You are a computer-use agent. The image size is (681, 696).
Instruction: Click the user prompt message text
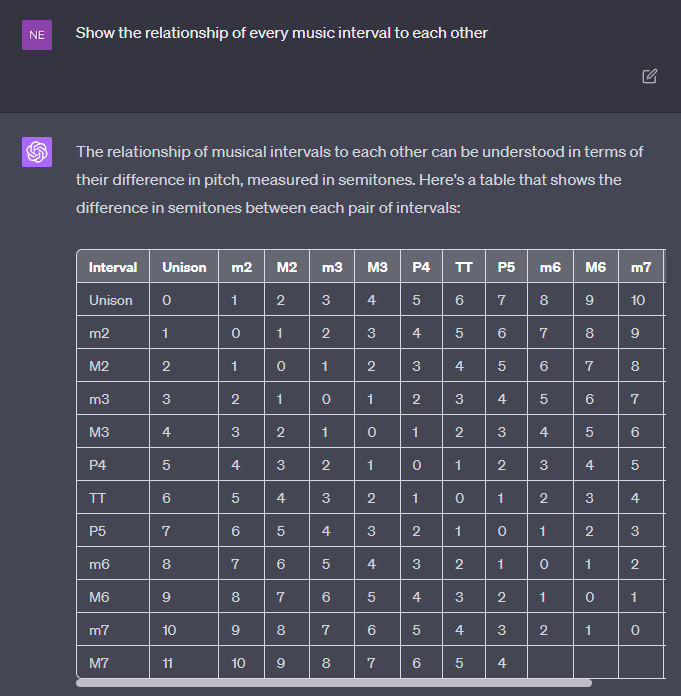coord(282,33)
